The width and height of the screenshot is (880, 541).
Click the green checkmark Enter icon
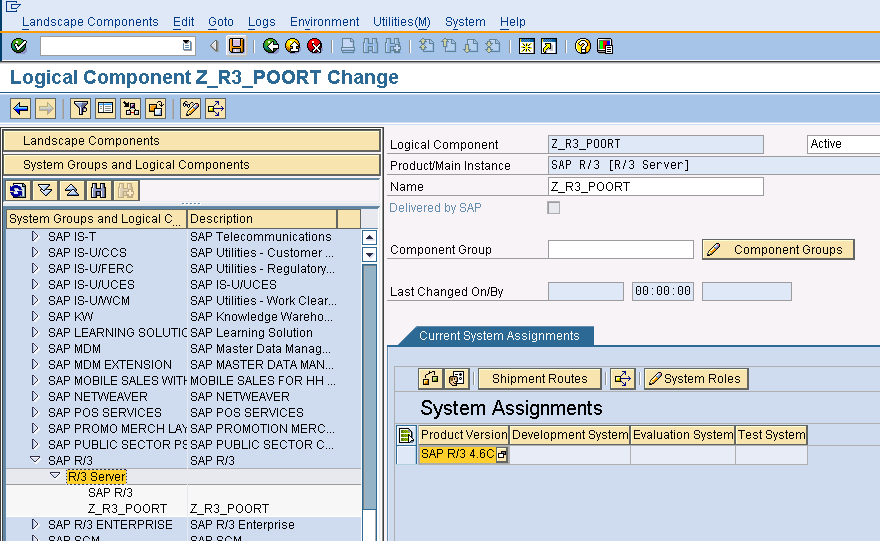pyautogui.click(x=19, y=45)
